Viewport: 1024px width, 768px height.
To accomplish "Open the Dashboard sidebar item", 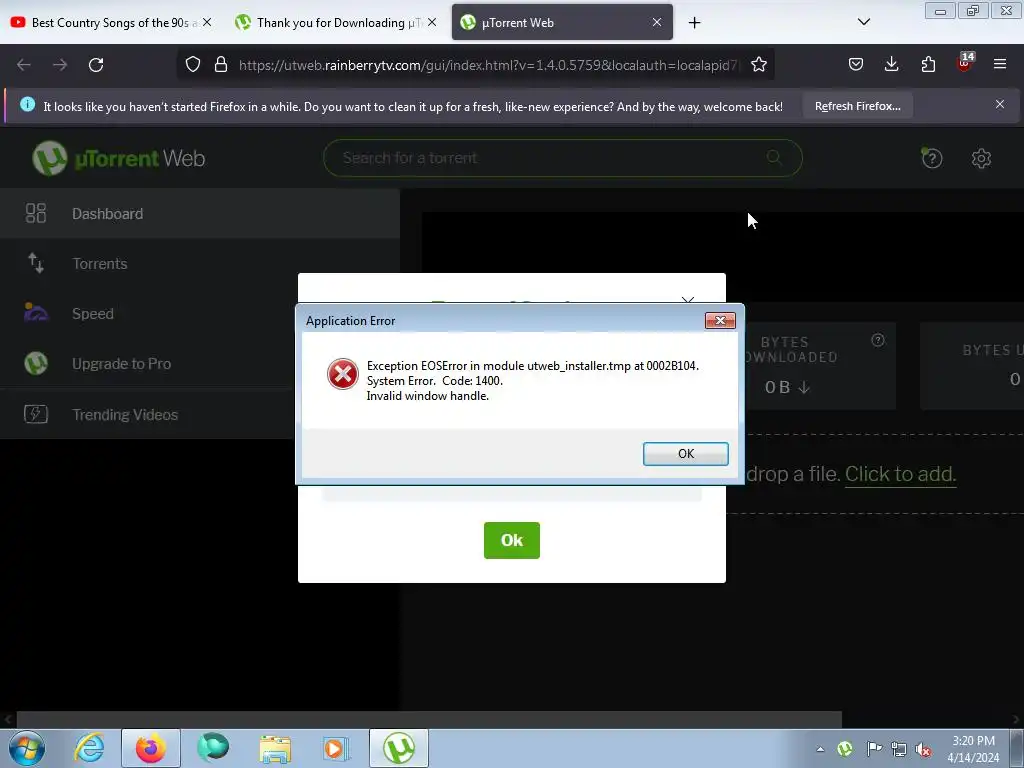I will 200,214.
